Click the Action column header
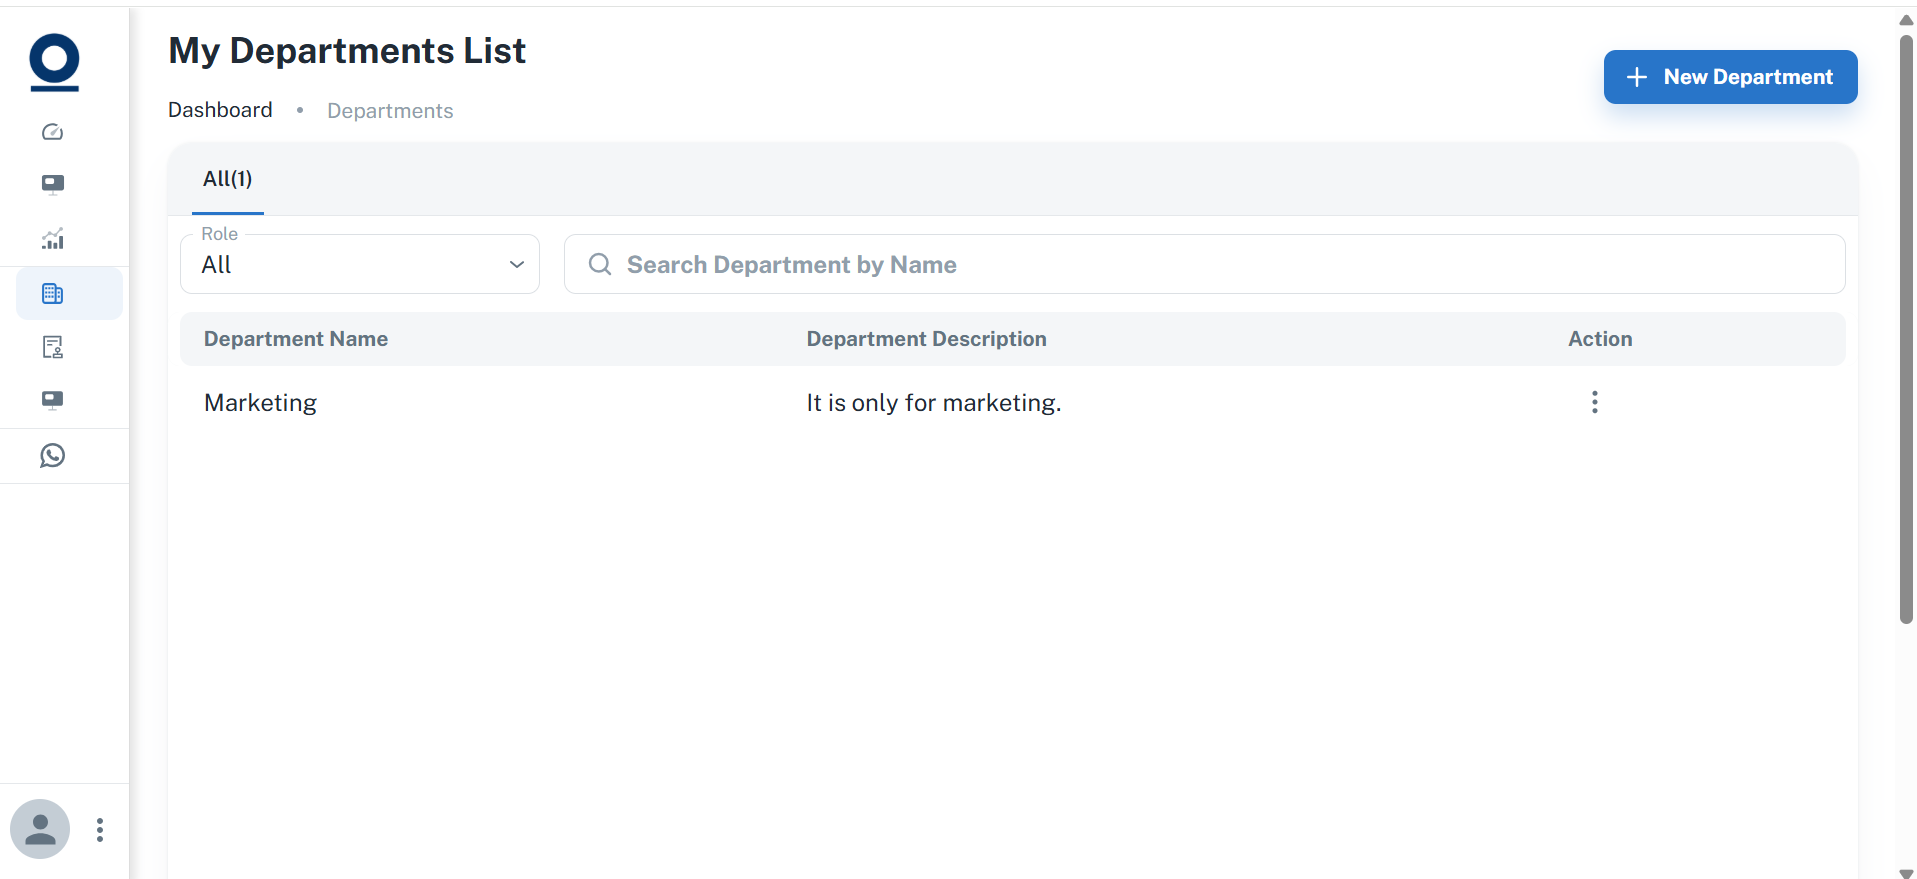This screenshot has width=1917, height=879. [1600, 339]
